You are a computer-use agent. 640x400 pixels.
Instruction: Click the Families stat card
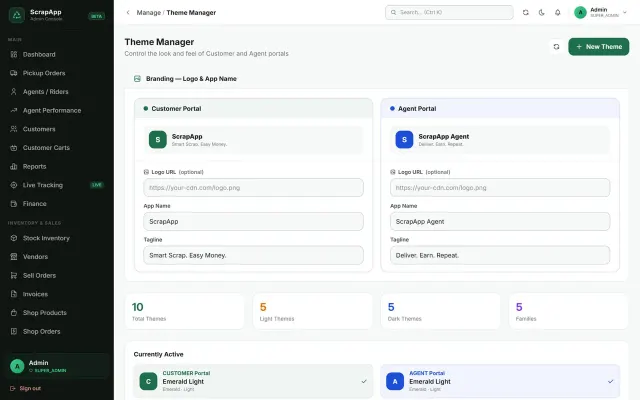point(569,311)
